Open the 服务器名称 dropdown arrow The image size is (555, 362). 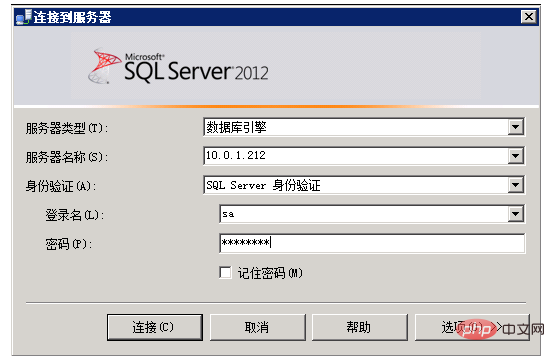pos(516,156)
